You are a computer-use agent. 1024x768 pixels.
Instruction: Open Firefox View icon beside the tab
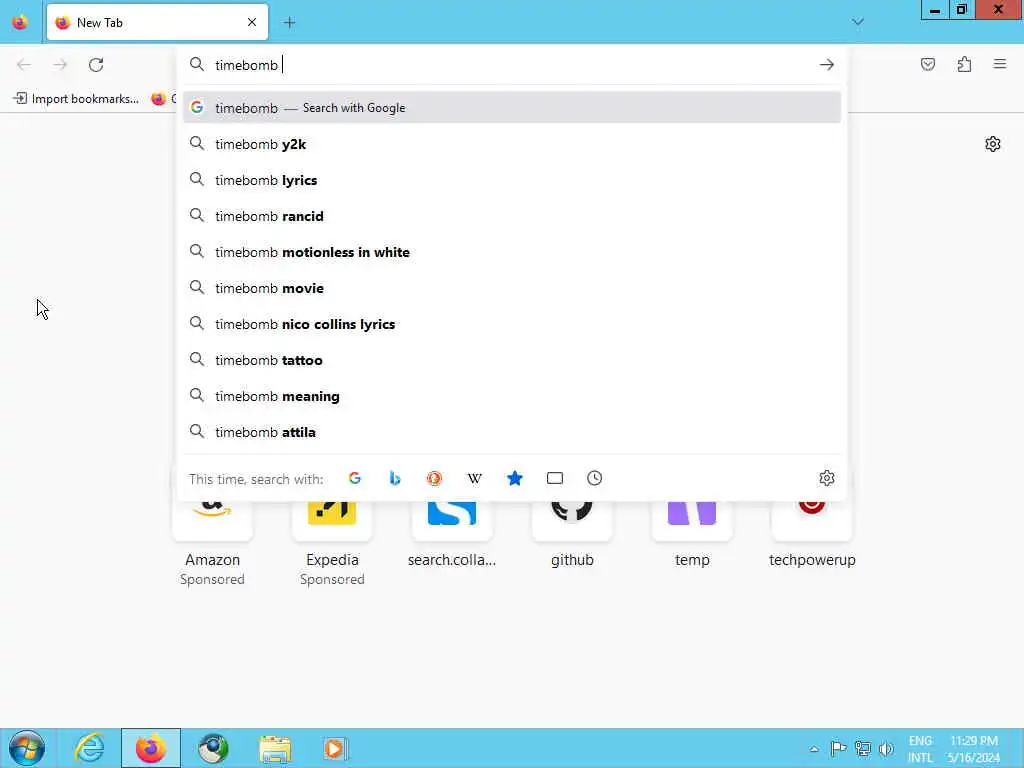tap(20, 22)
